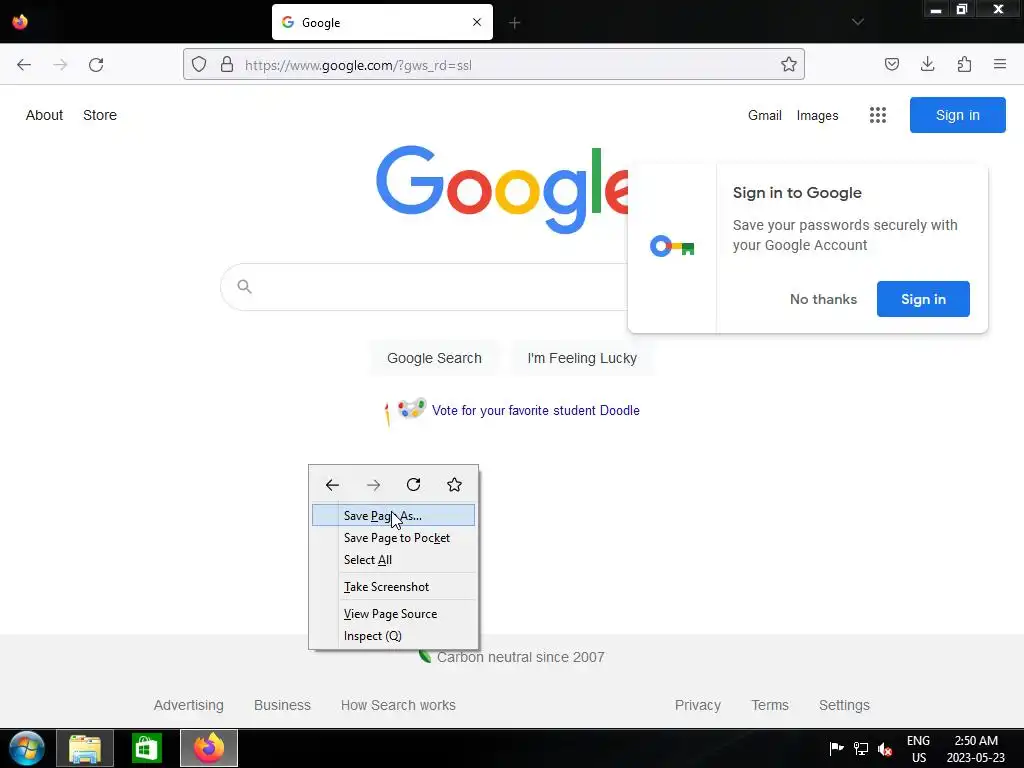Choose Save Page As... menu entry
Screen dimensions: 1024x768
(x=393, y=515)
